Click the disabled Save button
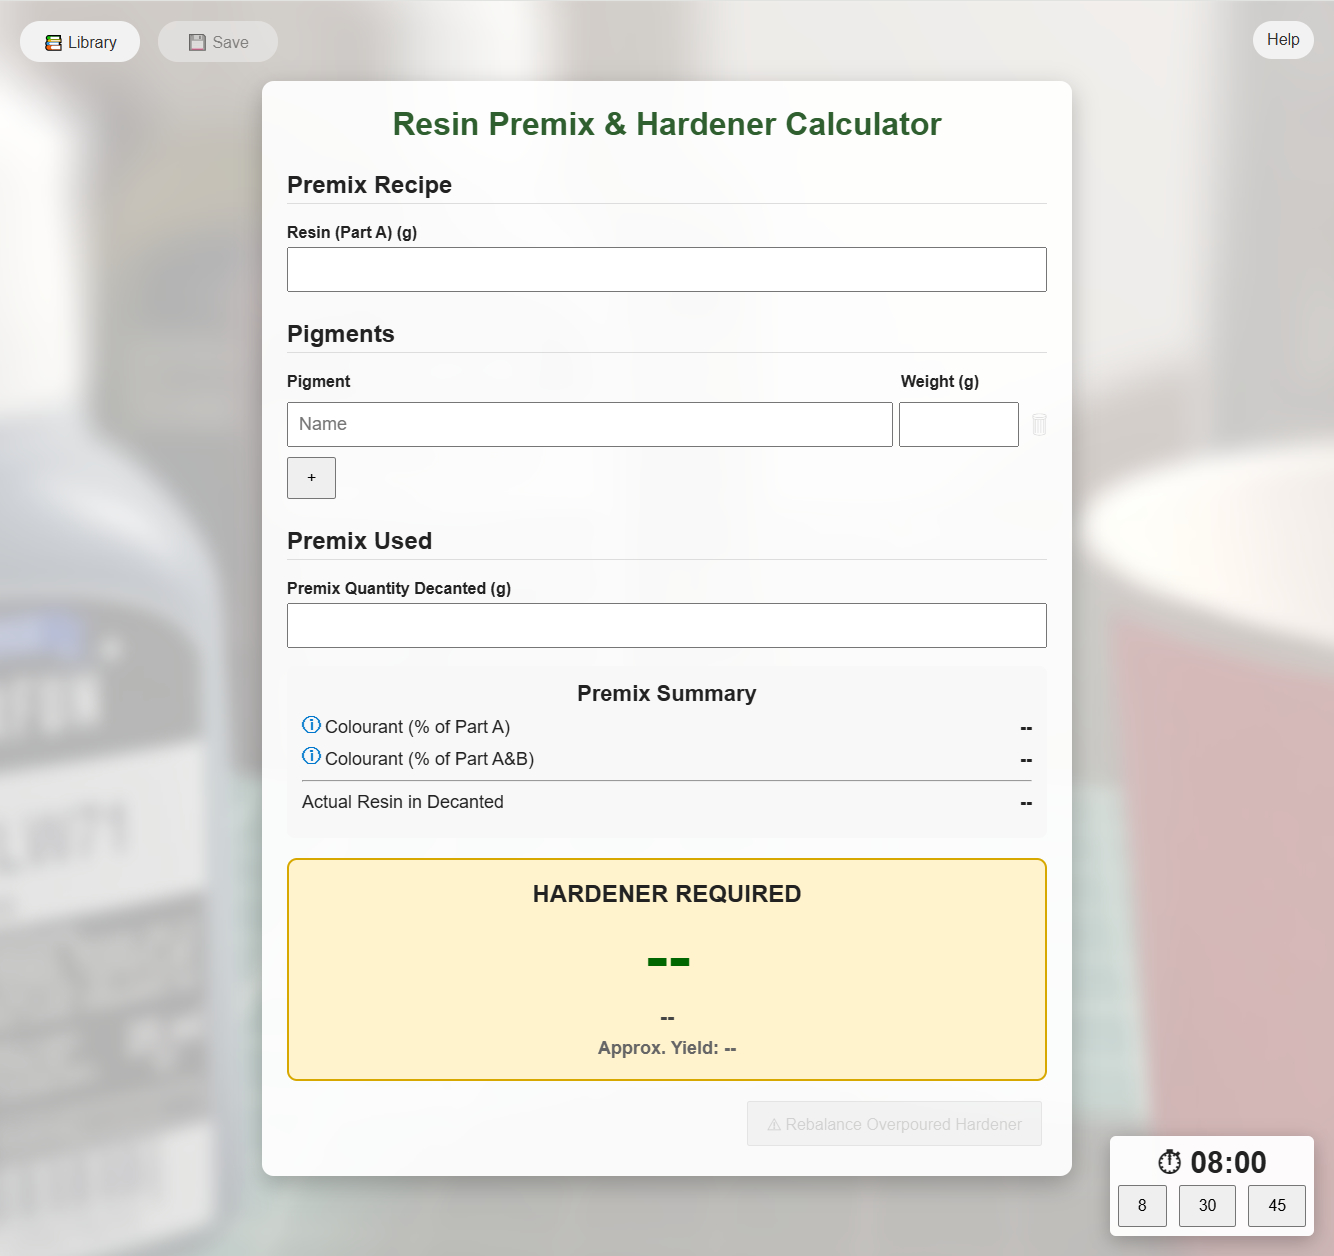This screenshot has height=1256, width=1334. [x=218, y=42]
